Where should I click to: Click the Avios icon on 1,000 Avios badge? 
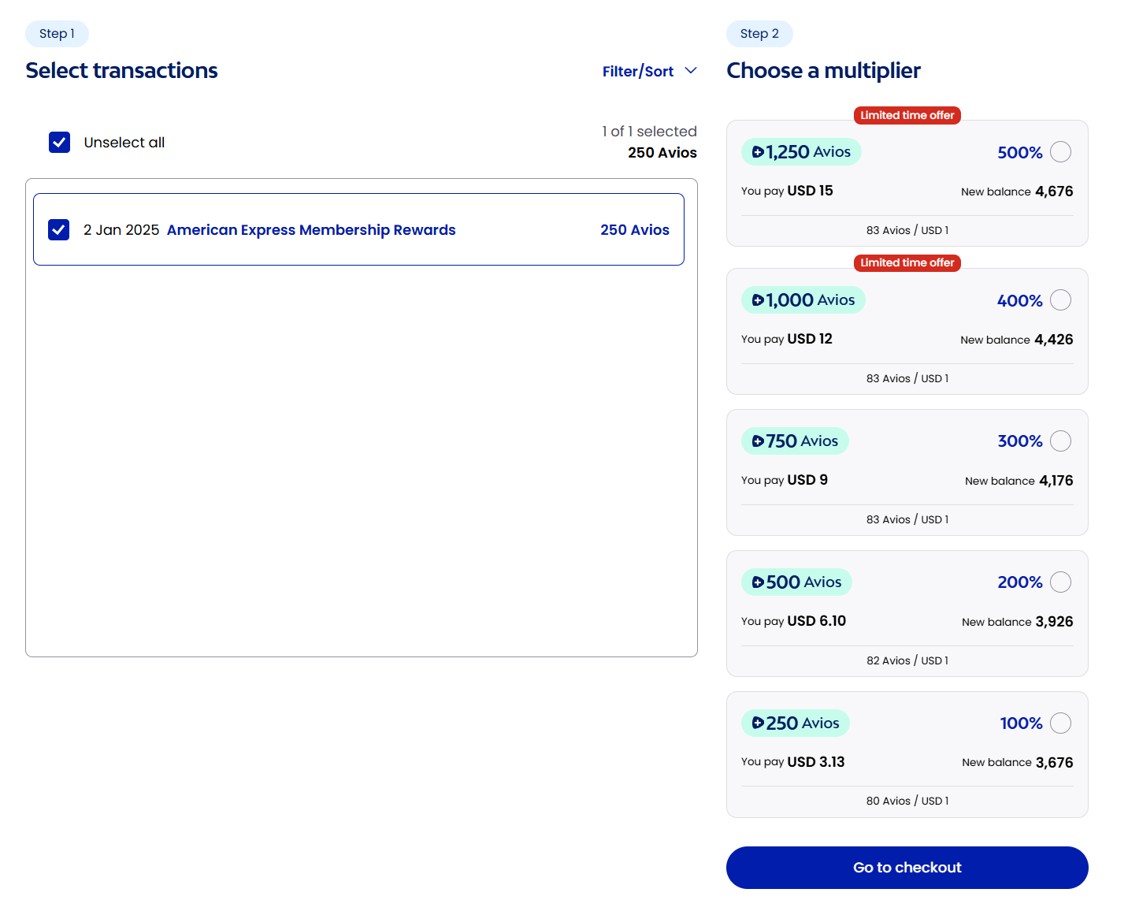tap(758, 300)
